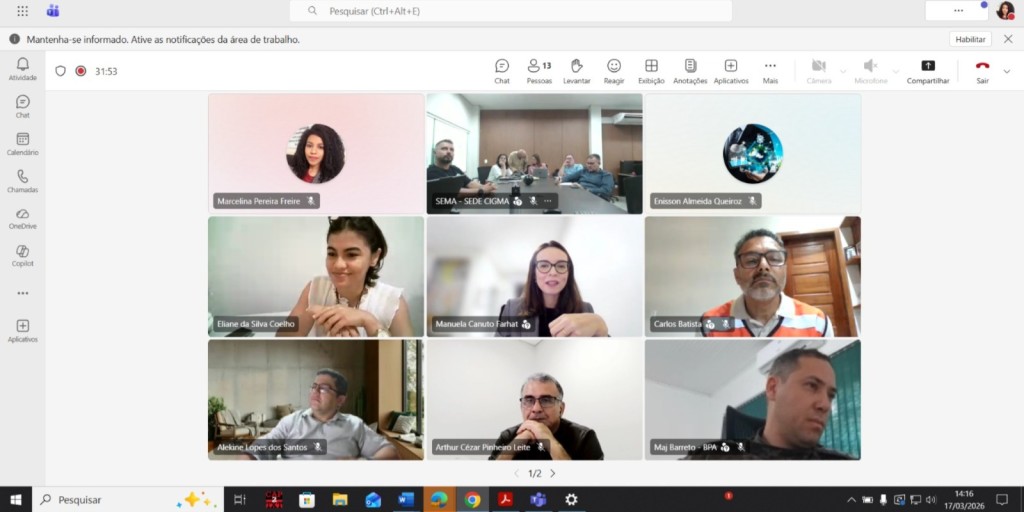Open Anotações meeting notes

coord(690,71)
